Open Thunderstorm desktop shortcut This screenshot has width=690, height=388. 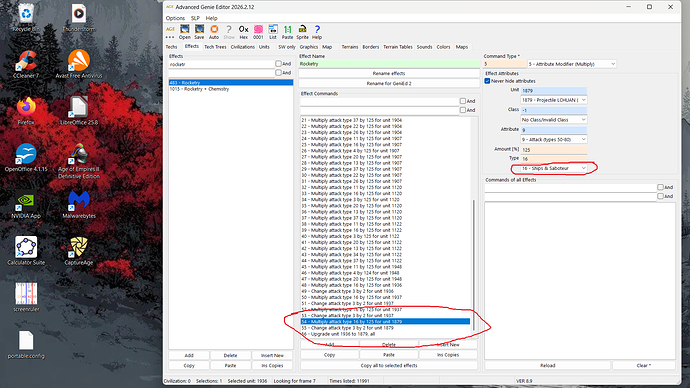[79, 18]
